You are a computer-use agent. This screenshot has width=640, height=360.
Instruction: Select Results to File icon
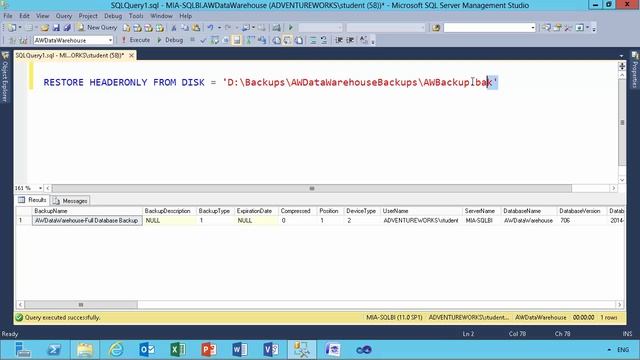(x=299, y=40)
